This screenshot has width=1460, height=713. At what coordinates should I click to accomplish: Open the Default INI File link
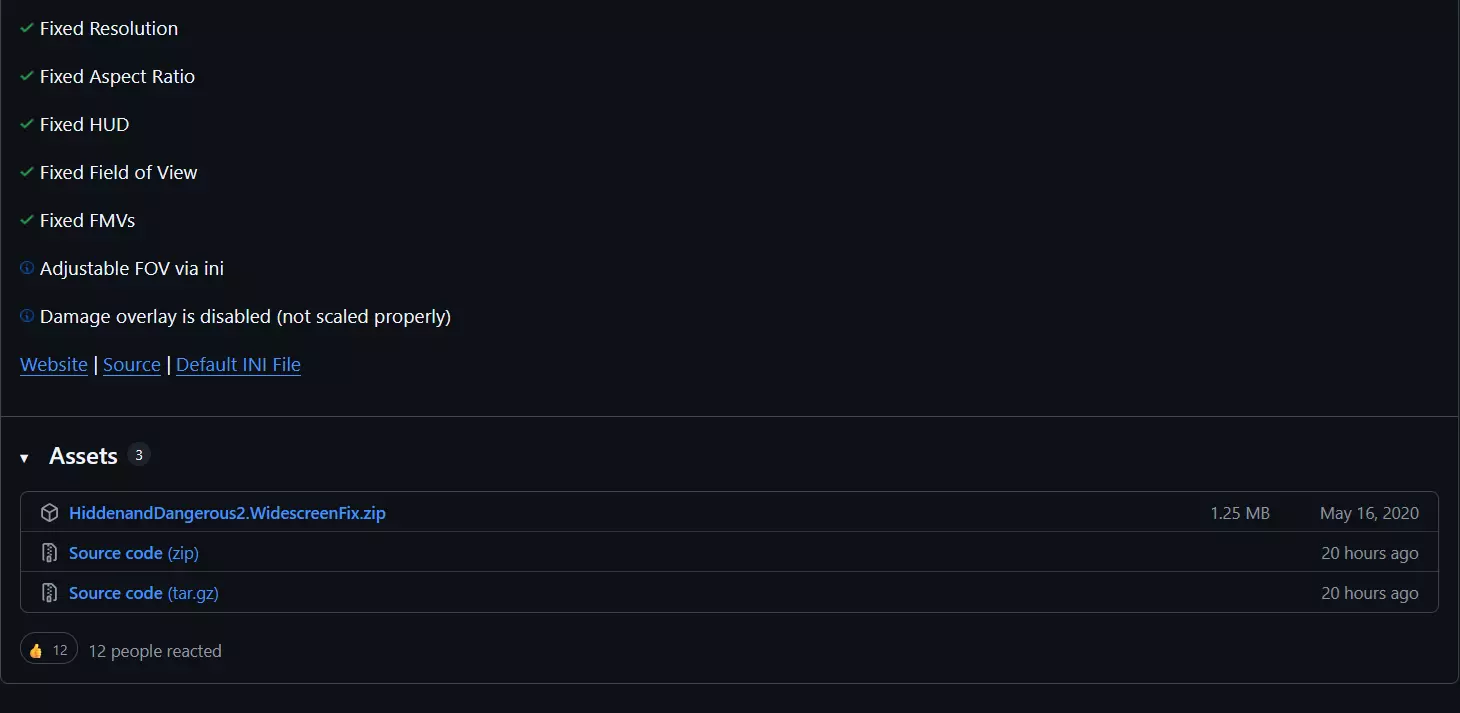pos(238,365)
